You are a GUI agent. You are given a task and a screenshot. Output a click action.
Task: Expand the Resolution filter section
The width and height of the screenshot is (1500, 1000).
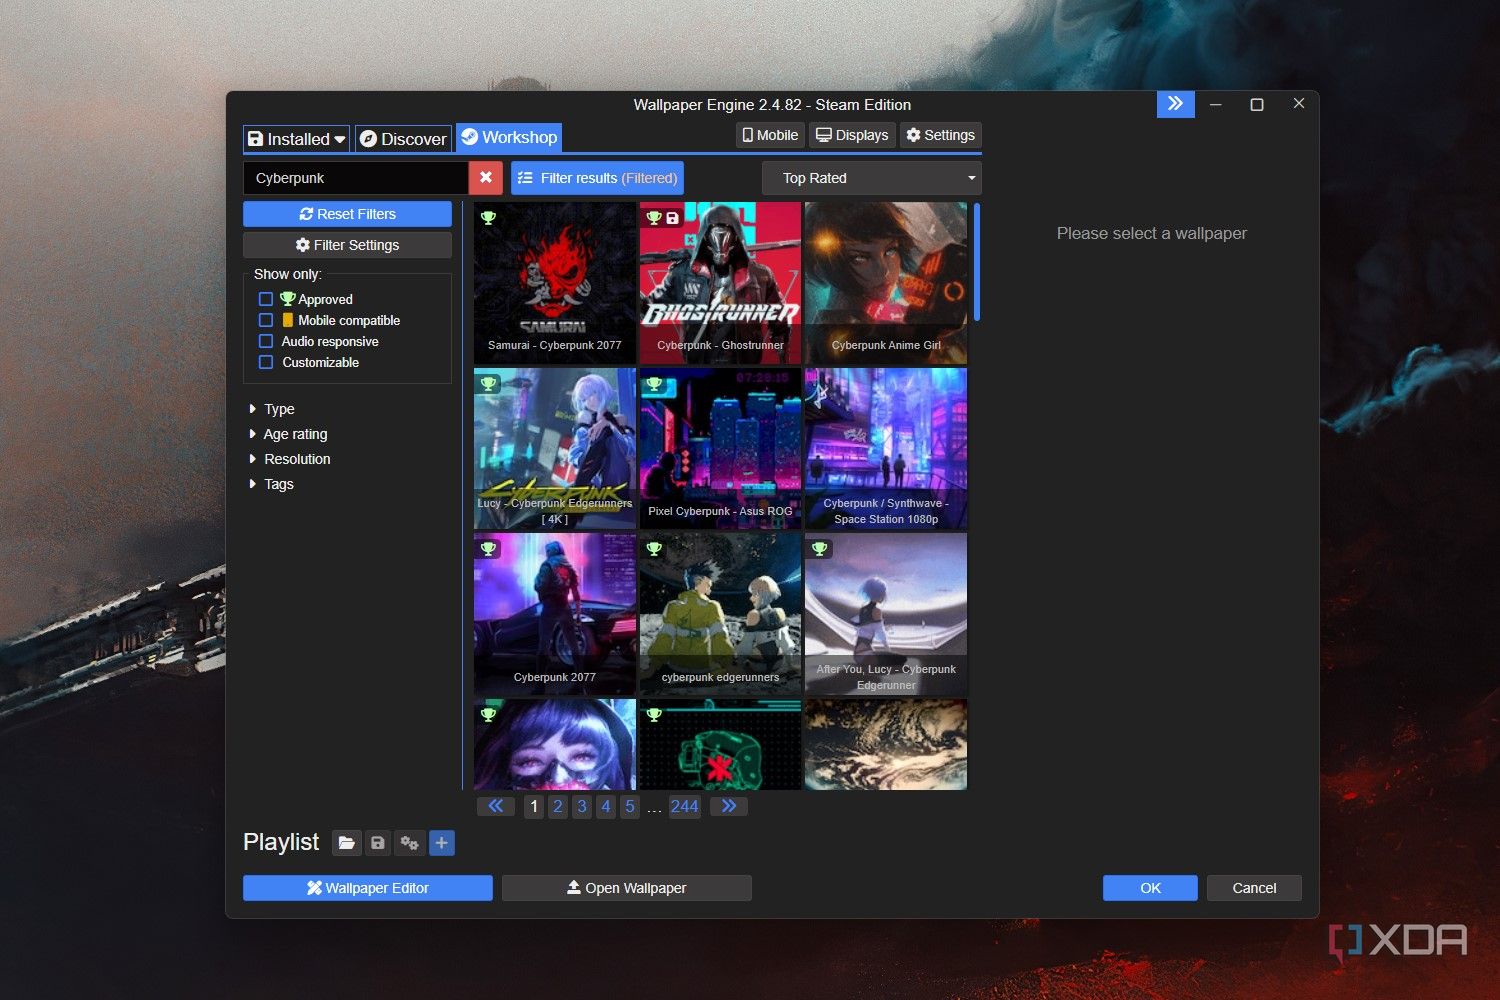pos(296,459)
